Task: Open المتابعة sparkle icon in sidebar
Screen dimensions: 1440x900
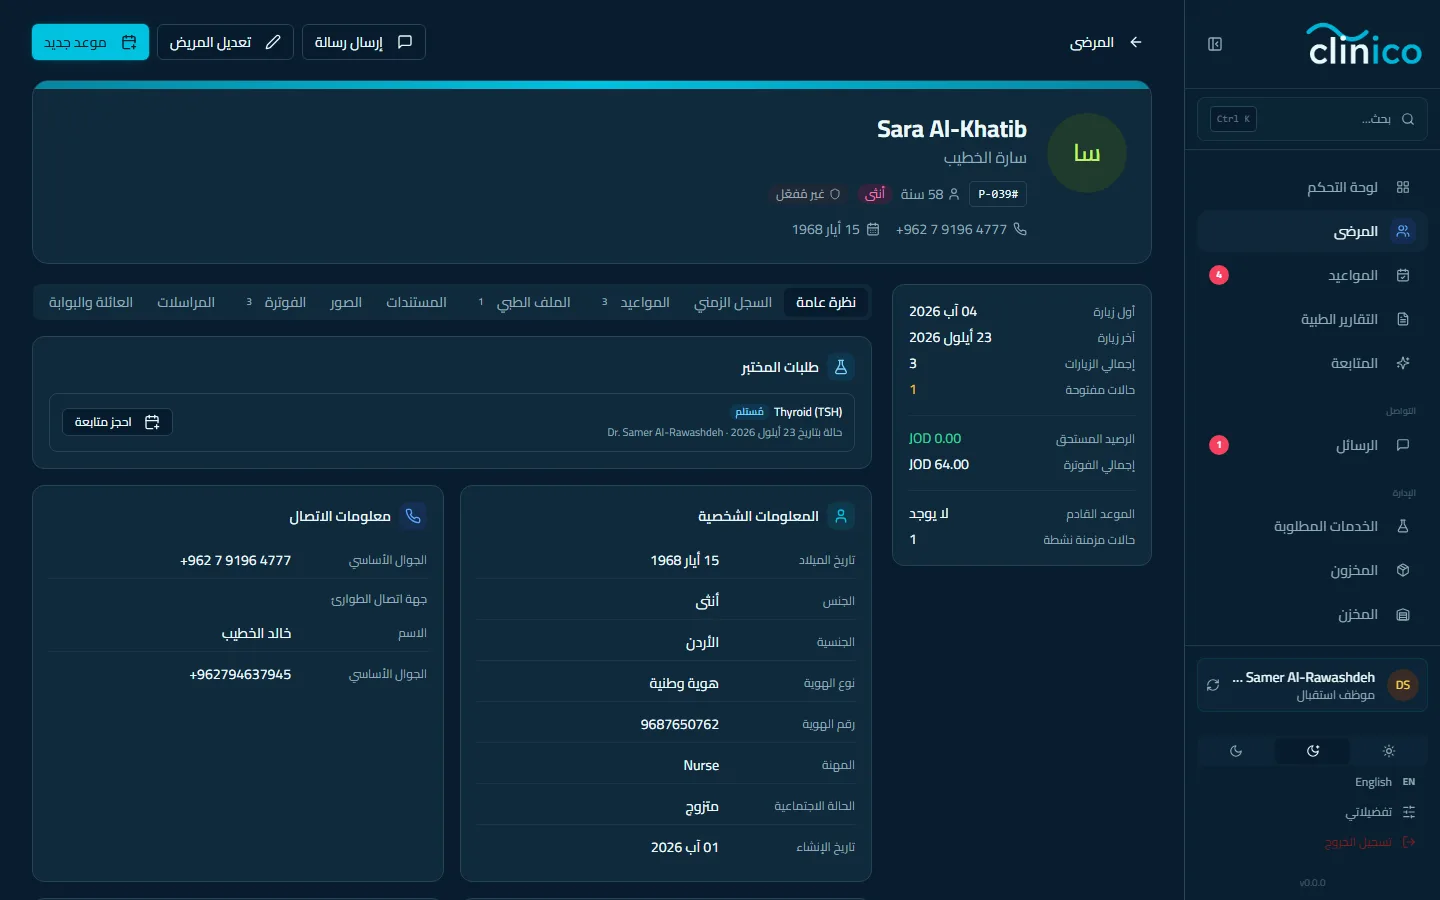Action: point(1403,363)
